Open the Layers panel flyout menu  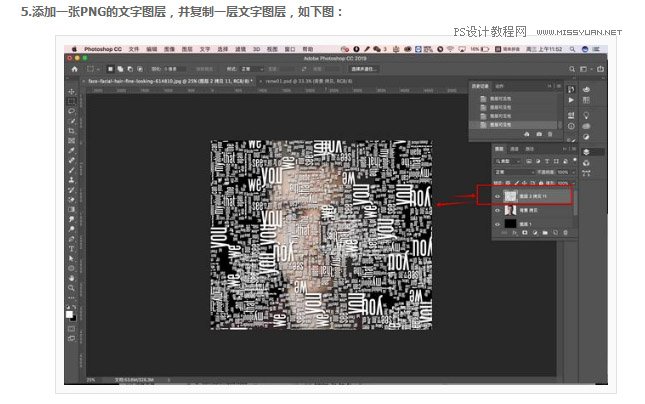pos(573,149)
